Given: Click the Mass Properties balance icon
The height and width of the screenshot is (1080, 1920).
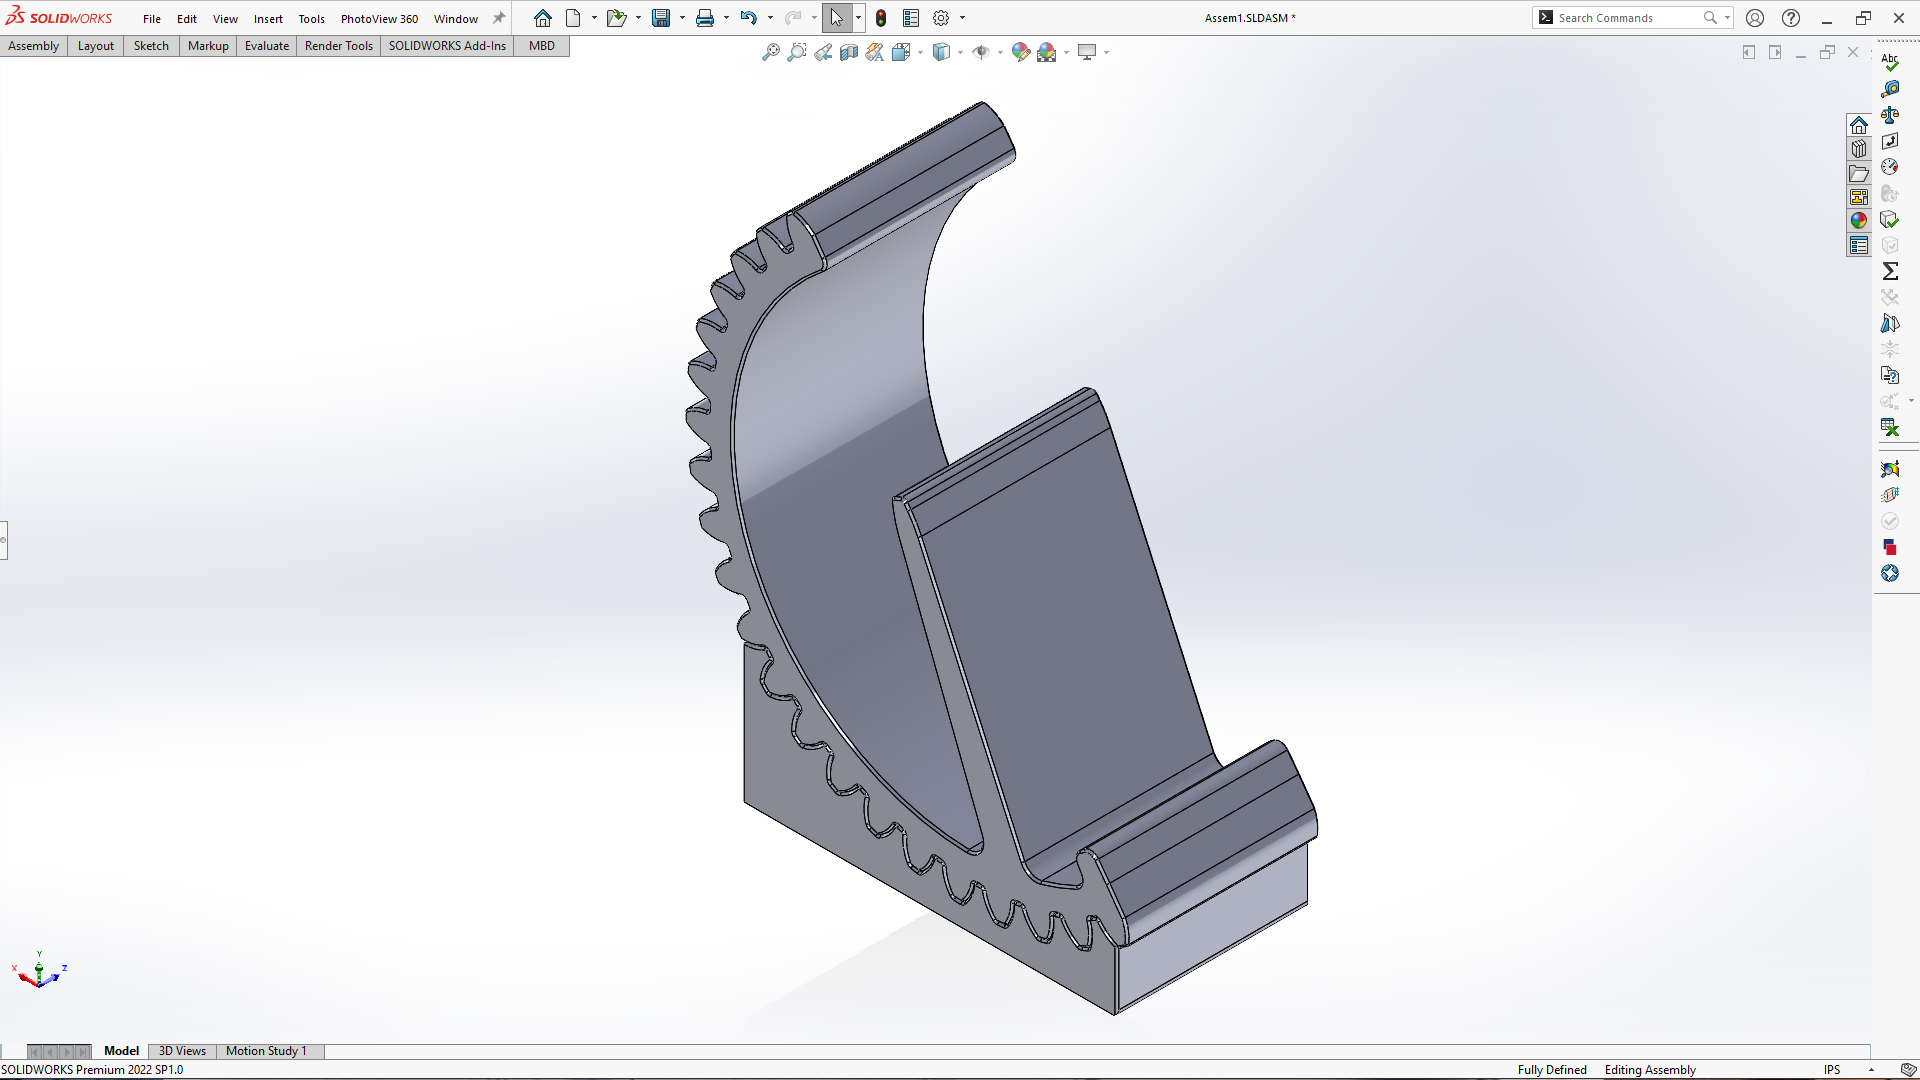Looking at the screenshot, I should pos(1890,115).
